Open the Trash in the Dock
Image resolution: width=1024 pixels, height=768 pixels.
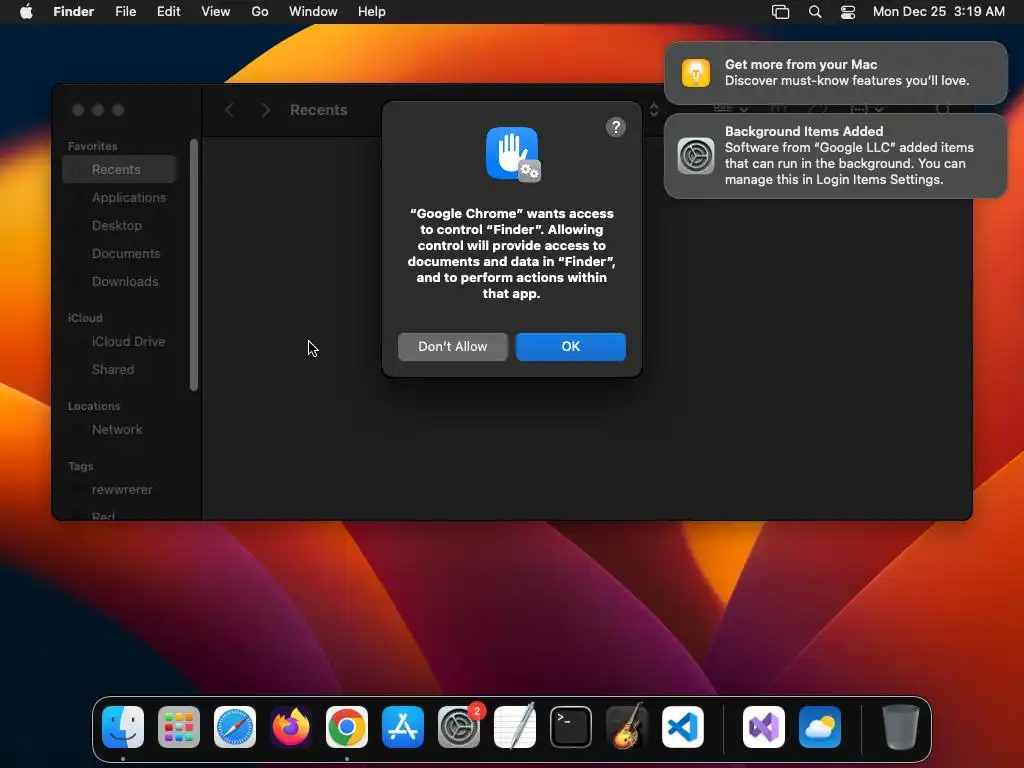pos(901,727)
